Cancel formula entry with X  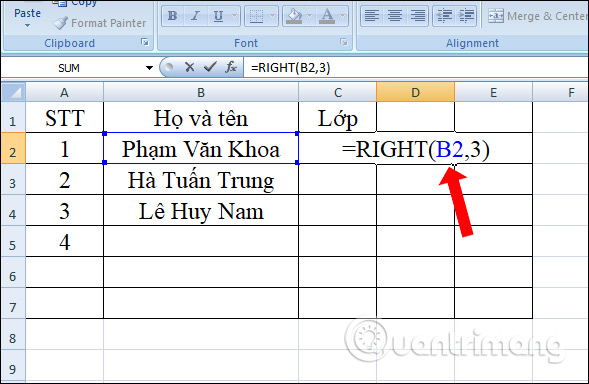(190, 68)
